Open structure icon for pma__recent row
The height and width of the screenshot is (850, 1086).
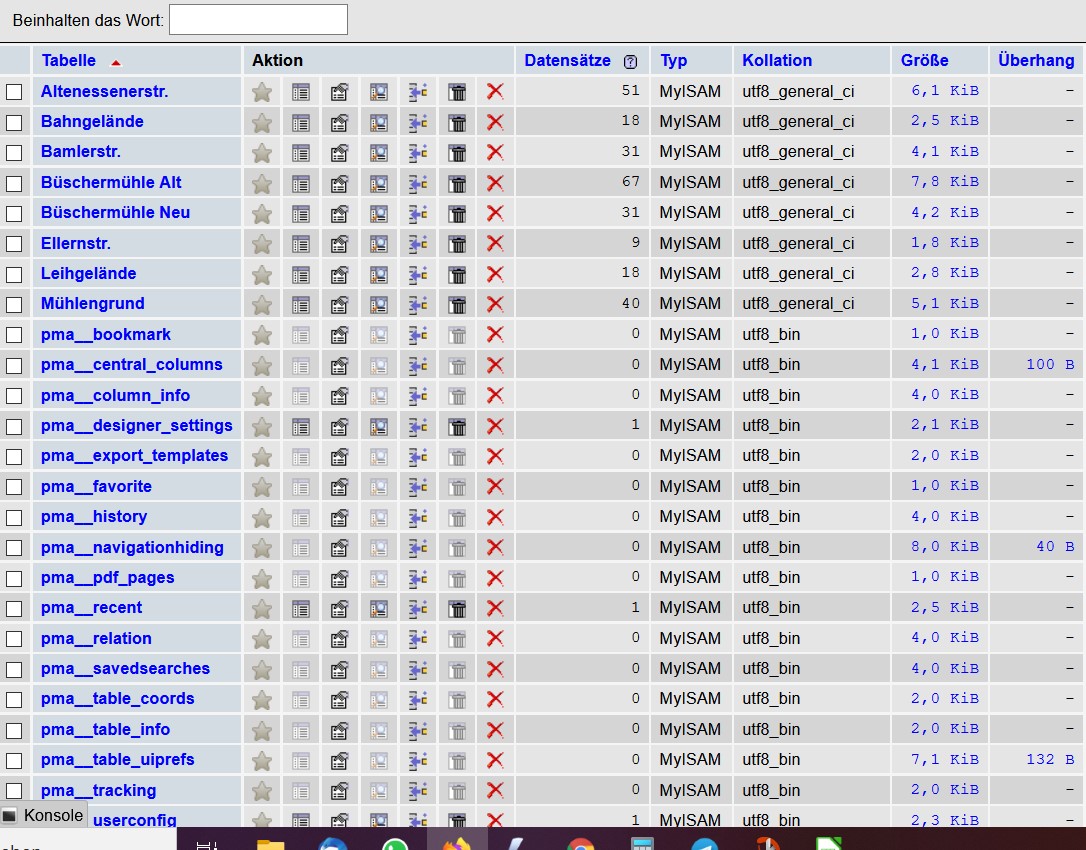[x=340, y=609]
